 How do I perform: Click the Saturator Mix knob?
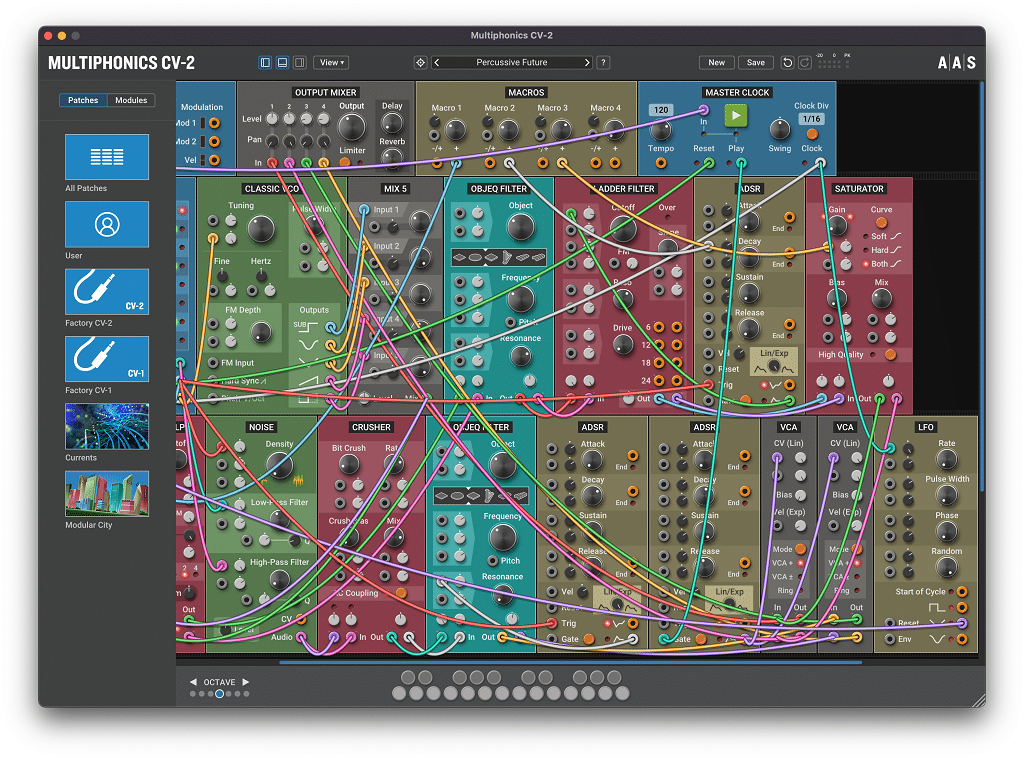click(881, 298)
